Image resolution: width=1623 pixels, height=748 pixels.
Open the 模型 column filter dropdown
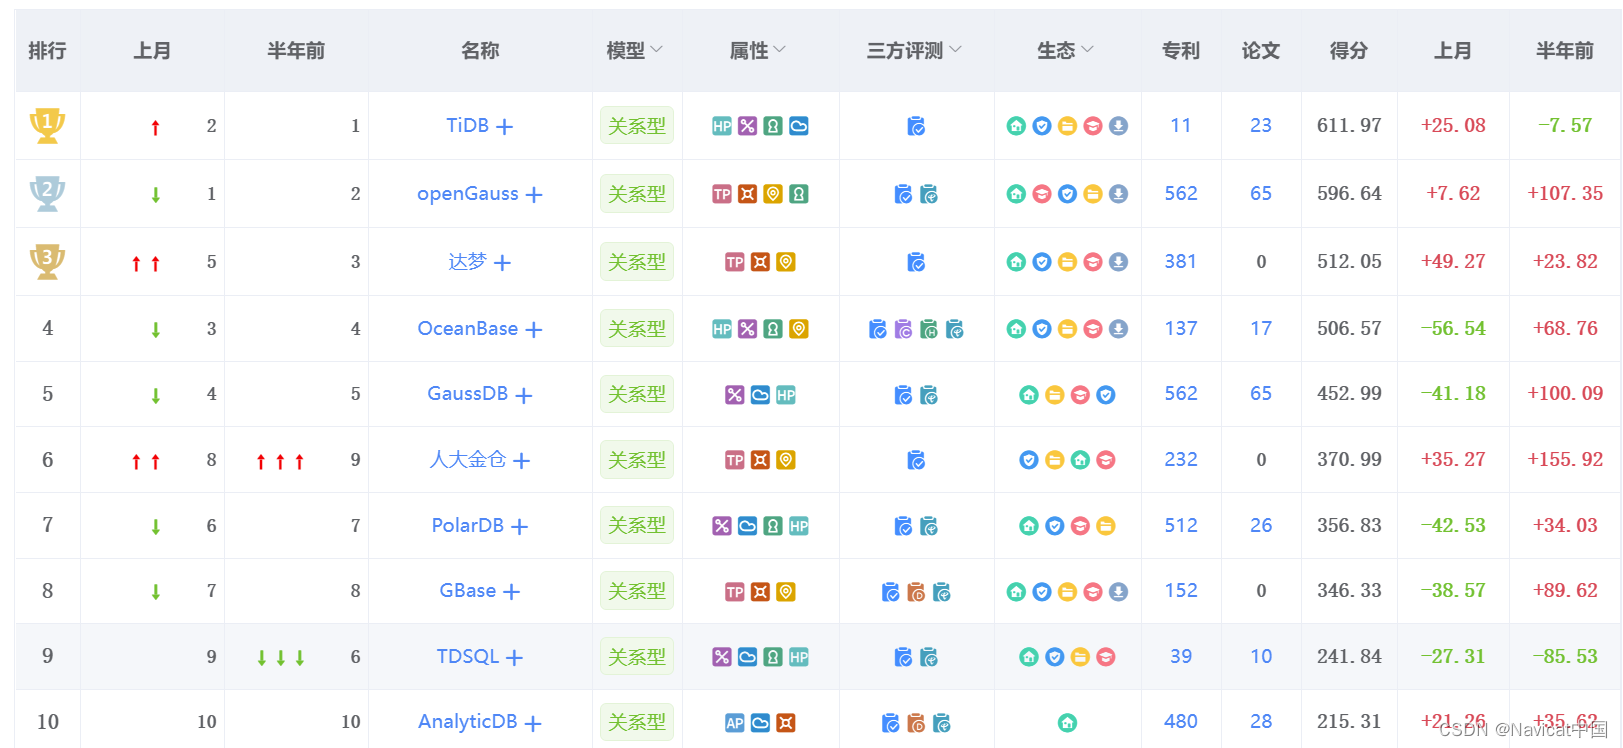(657, 49)
